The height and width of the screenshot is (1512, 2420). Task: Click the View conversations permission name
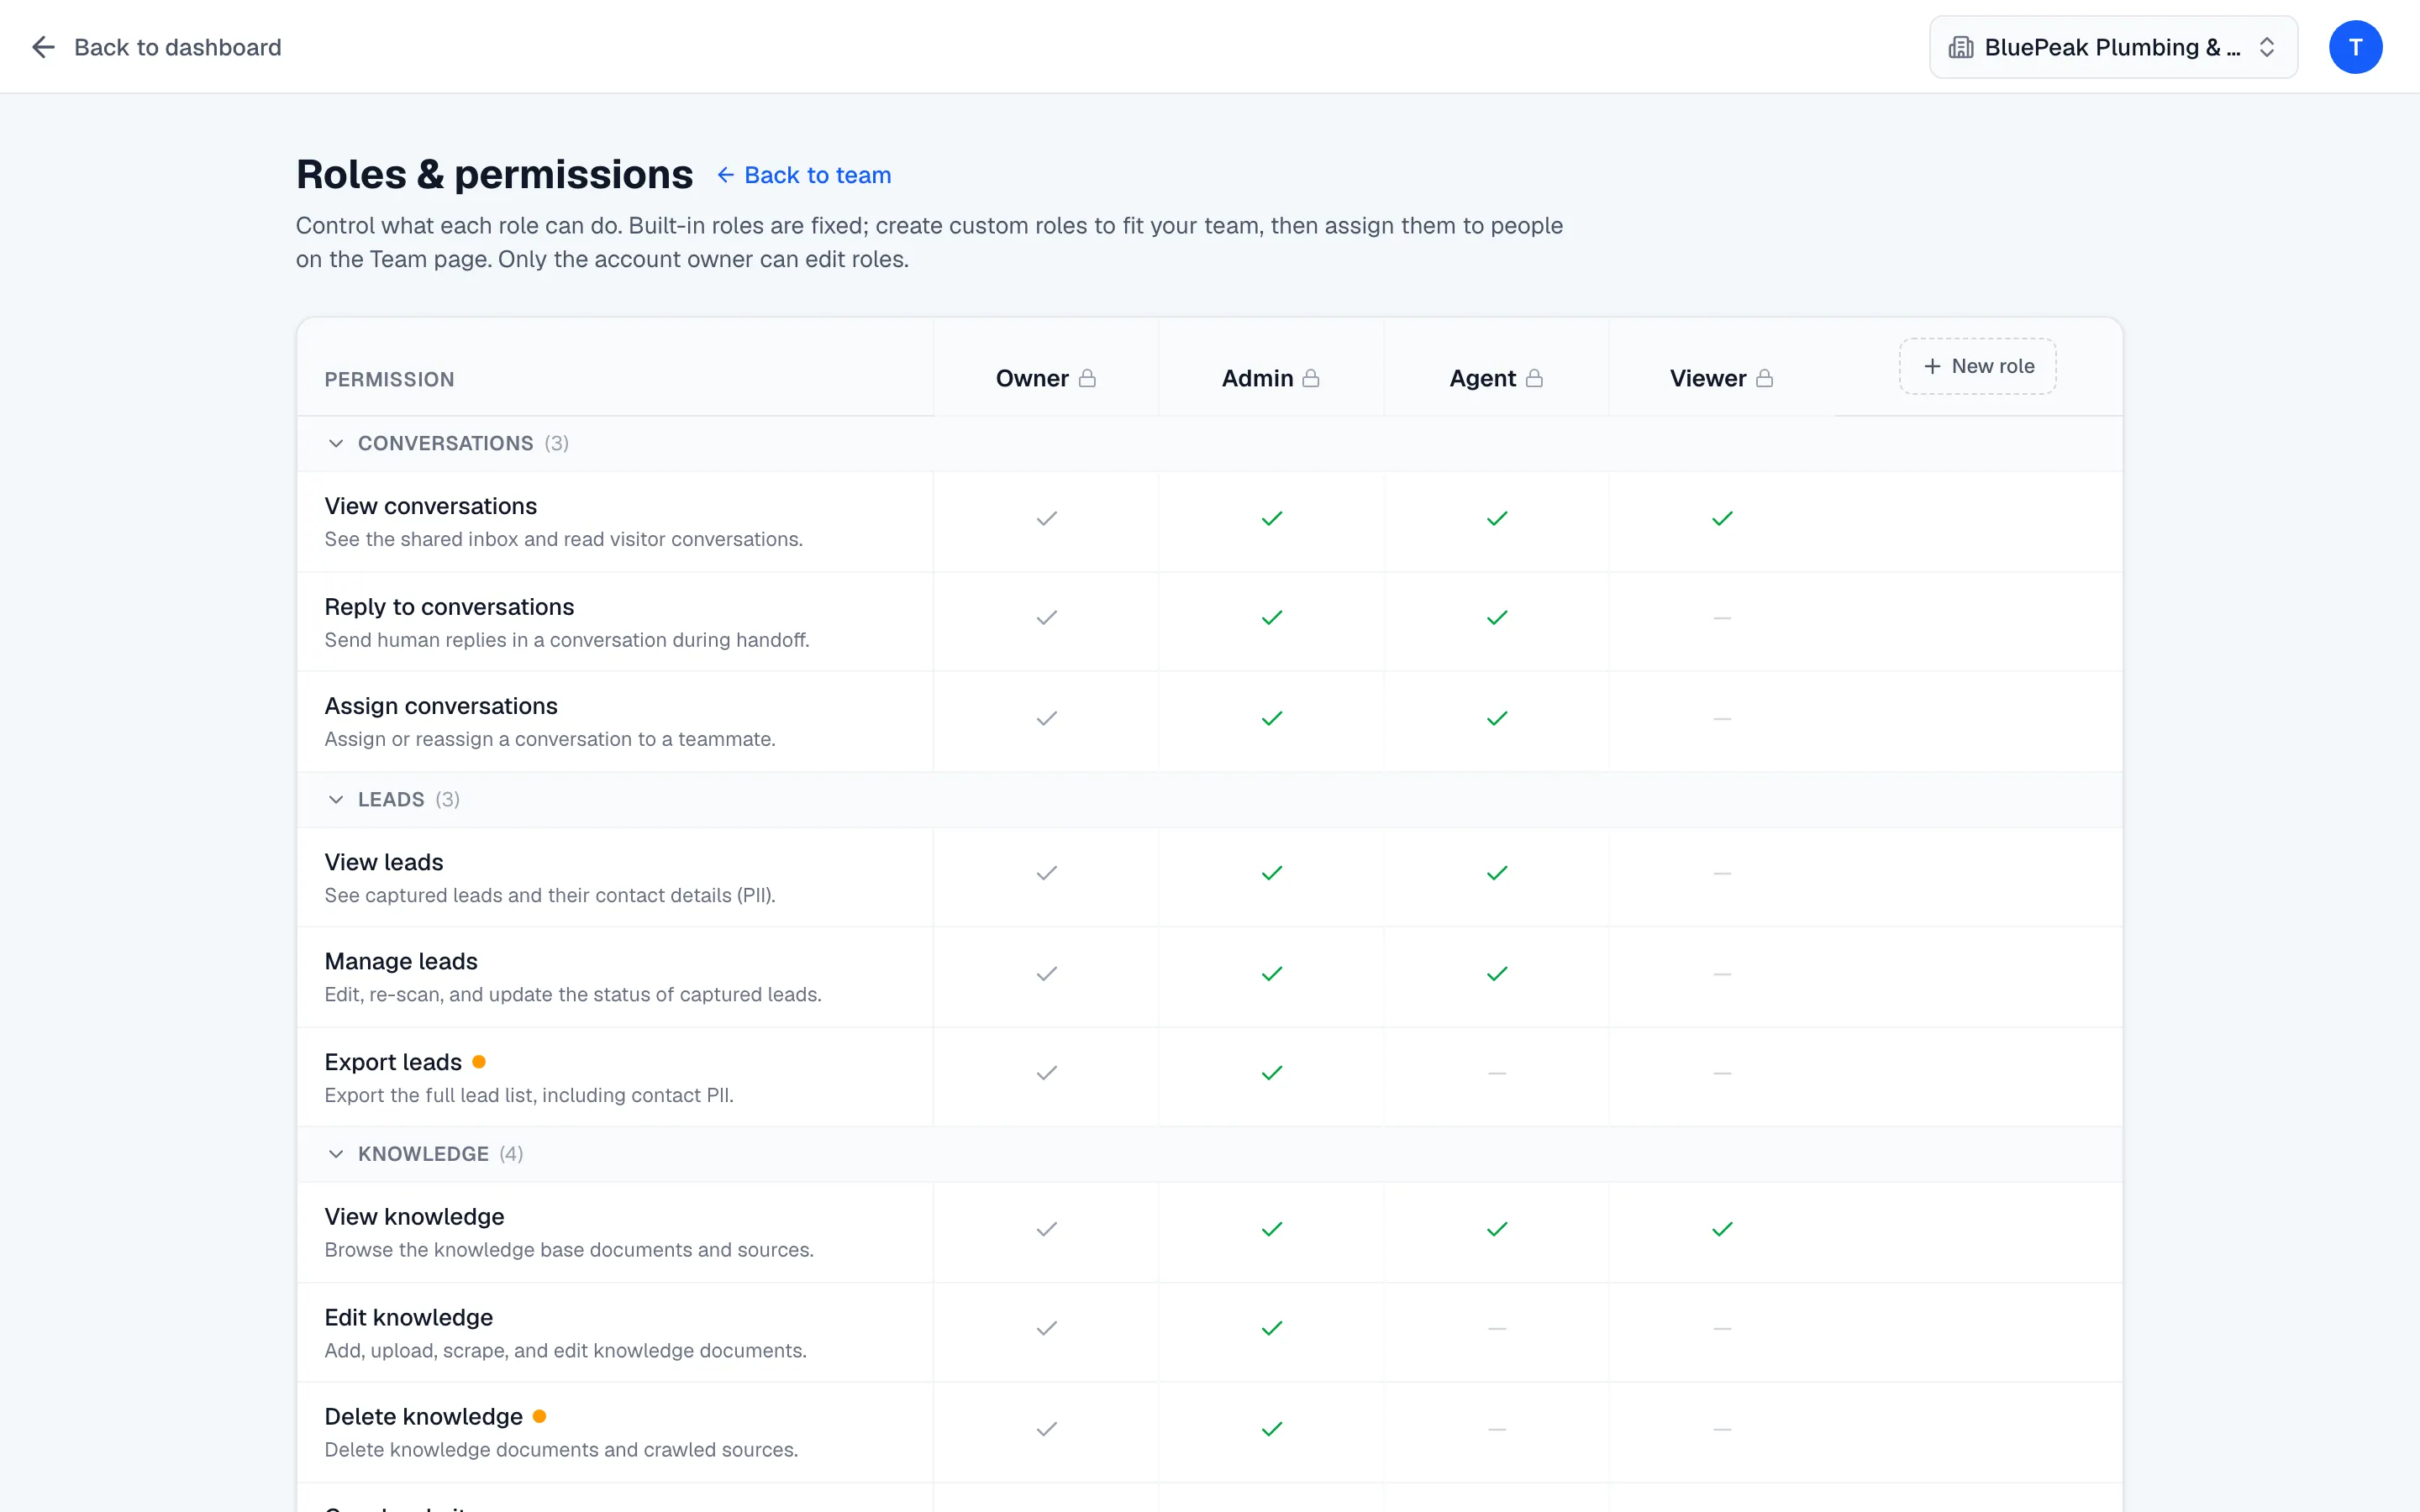click(430, 506)
